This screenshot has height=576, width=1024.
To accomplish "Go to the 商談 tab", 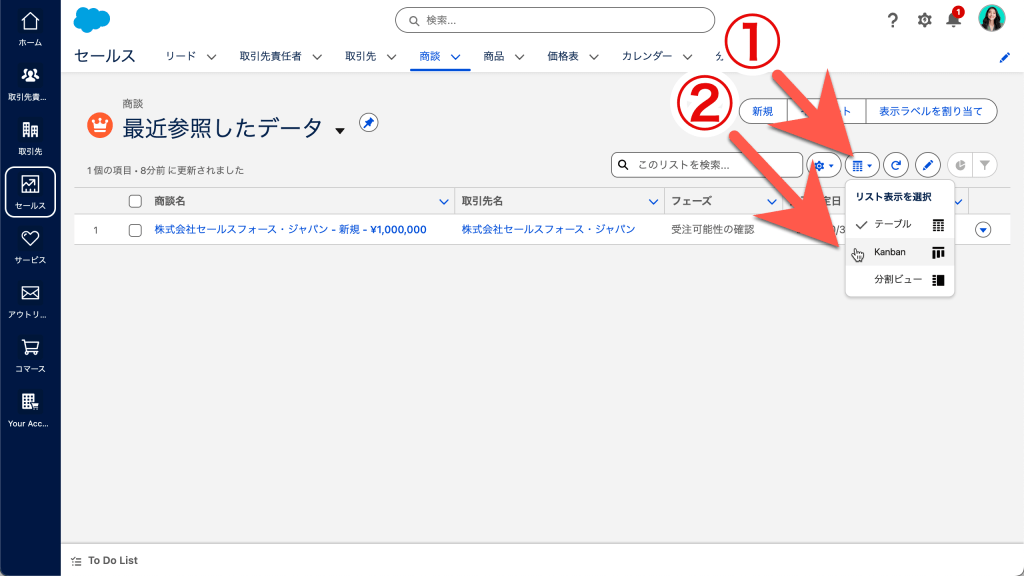I will pos(430,56).
